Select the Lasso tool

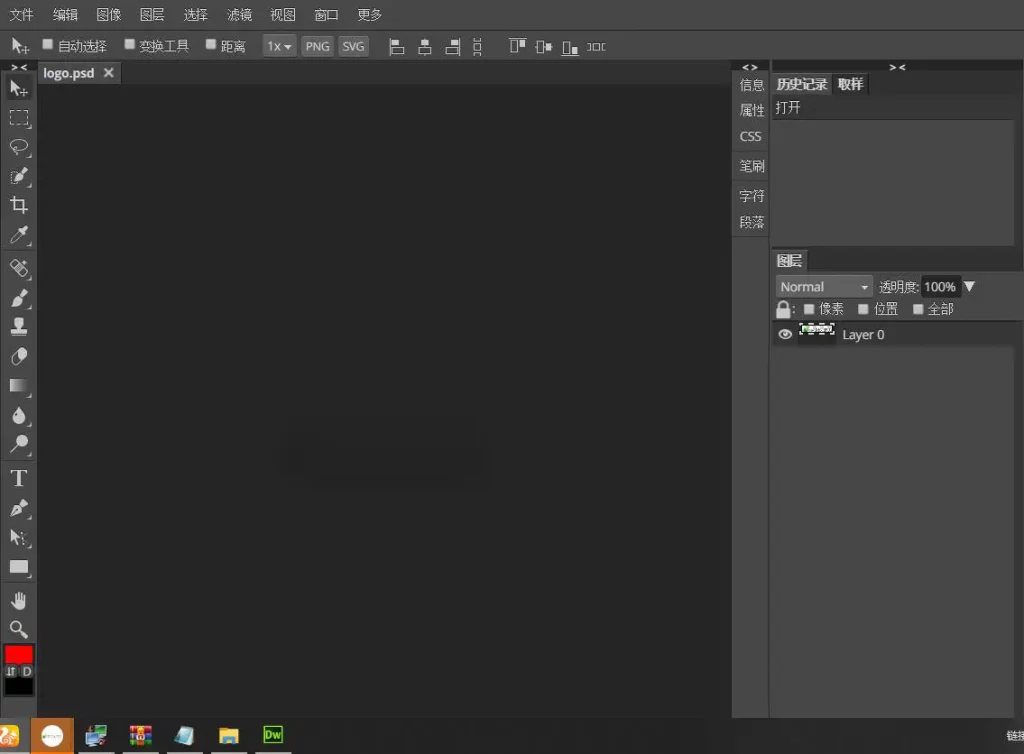coord(18,148)
